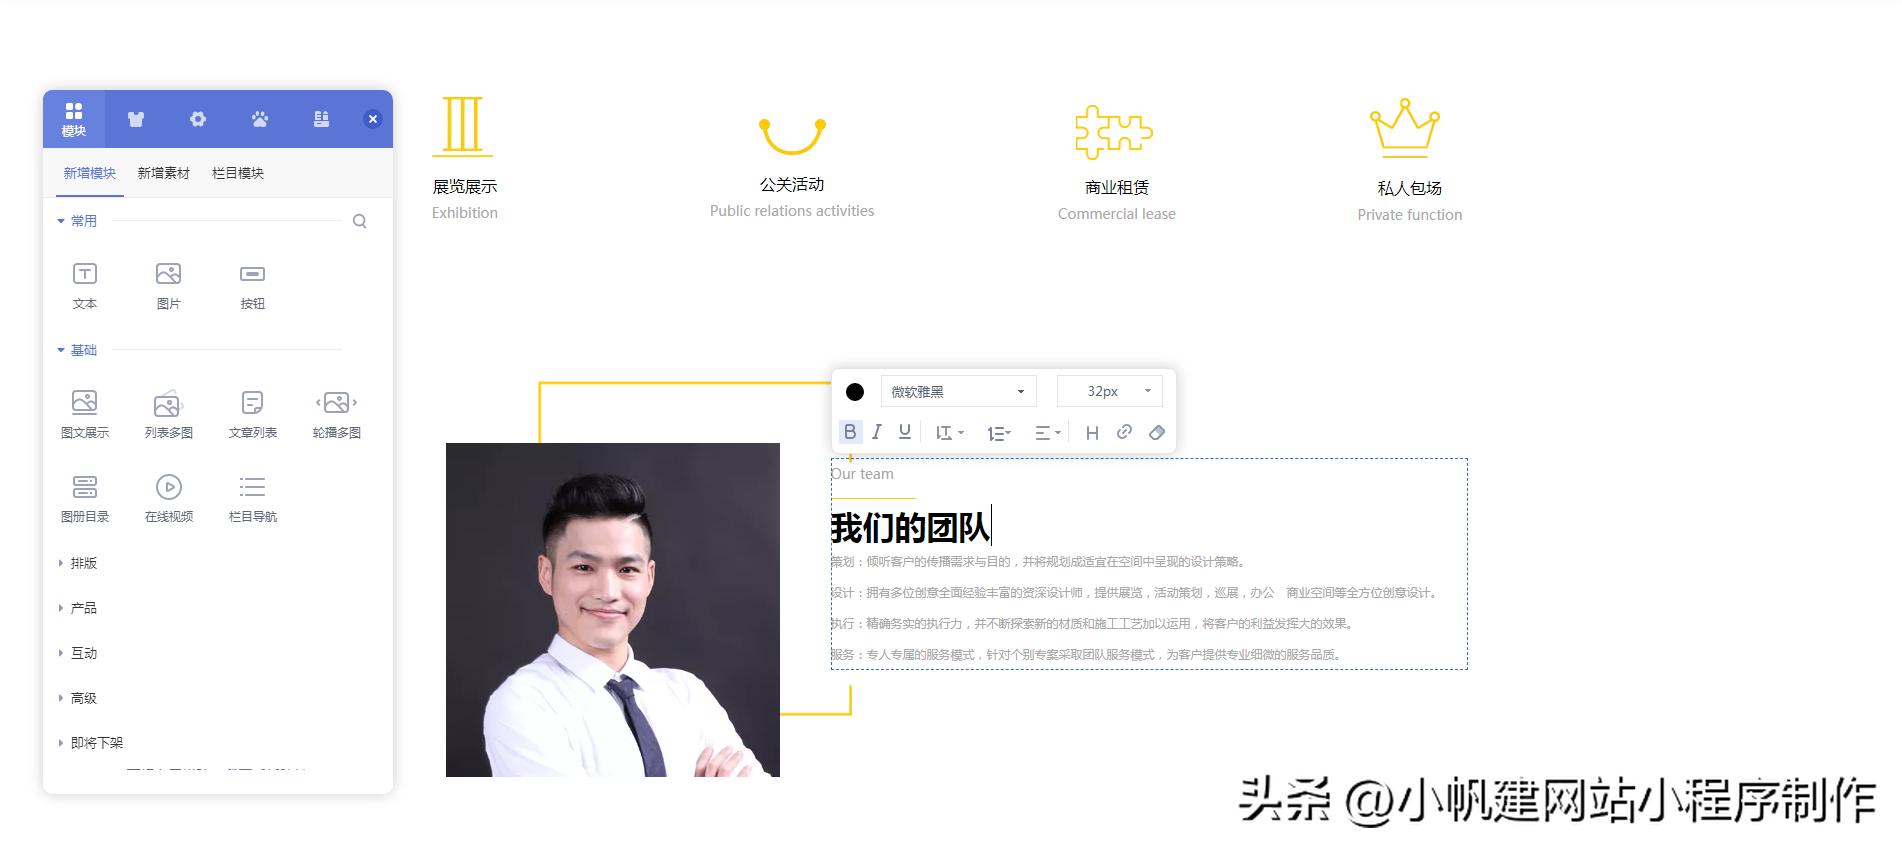Switch to the 新增素材 tab
The height and width of the screenshot is (850, 1902).
163,173
